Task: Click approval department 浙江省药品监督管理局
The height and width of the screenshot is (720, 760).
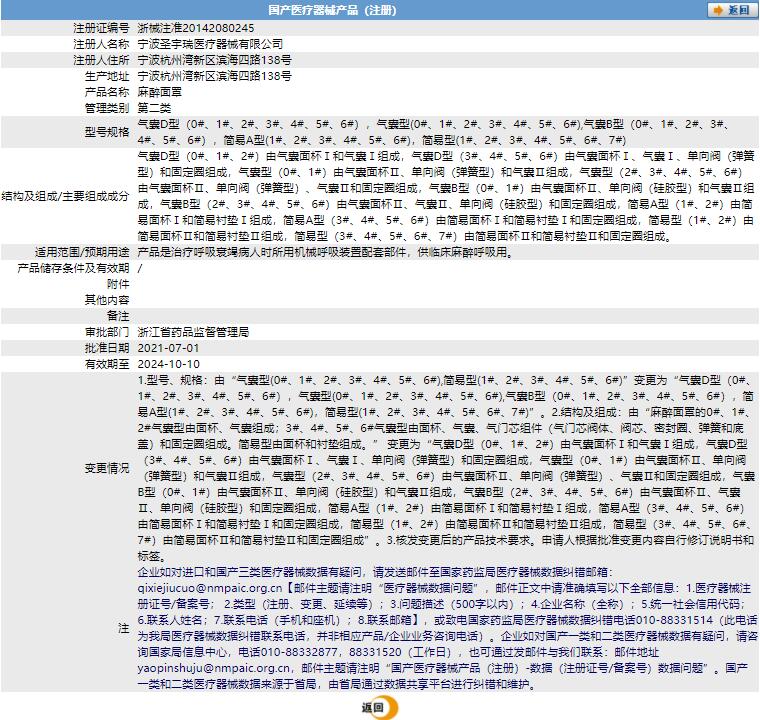Action: coord(193,332)
